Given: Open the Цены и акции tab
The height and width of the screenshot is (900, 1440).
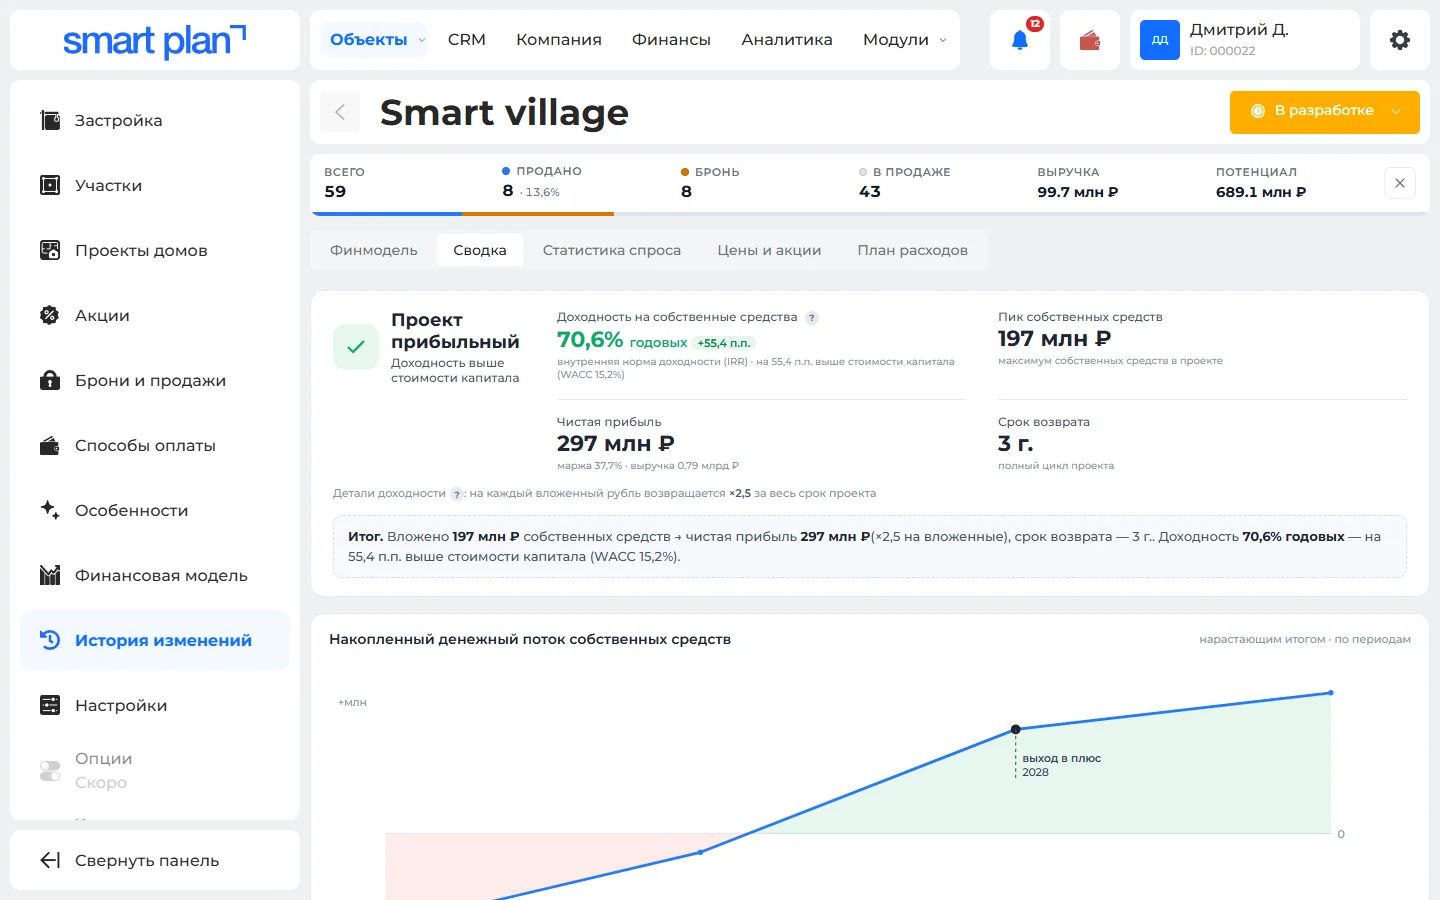Looking at the screenshot, I should click(769, 250).
